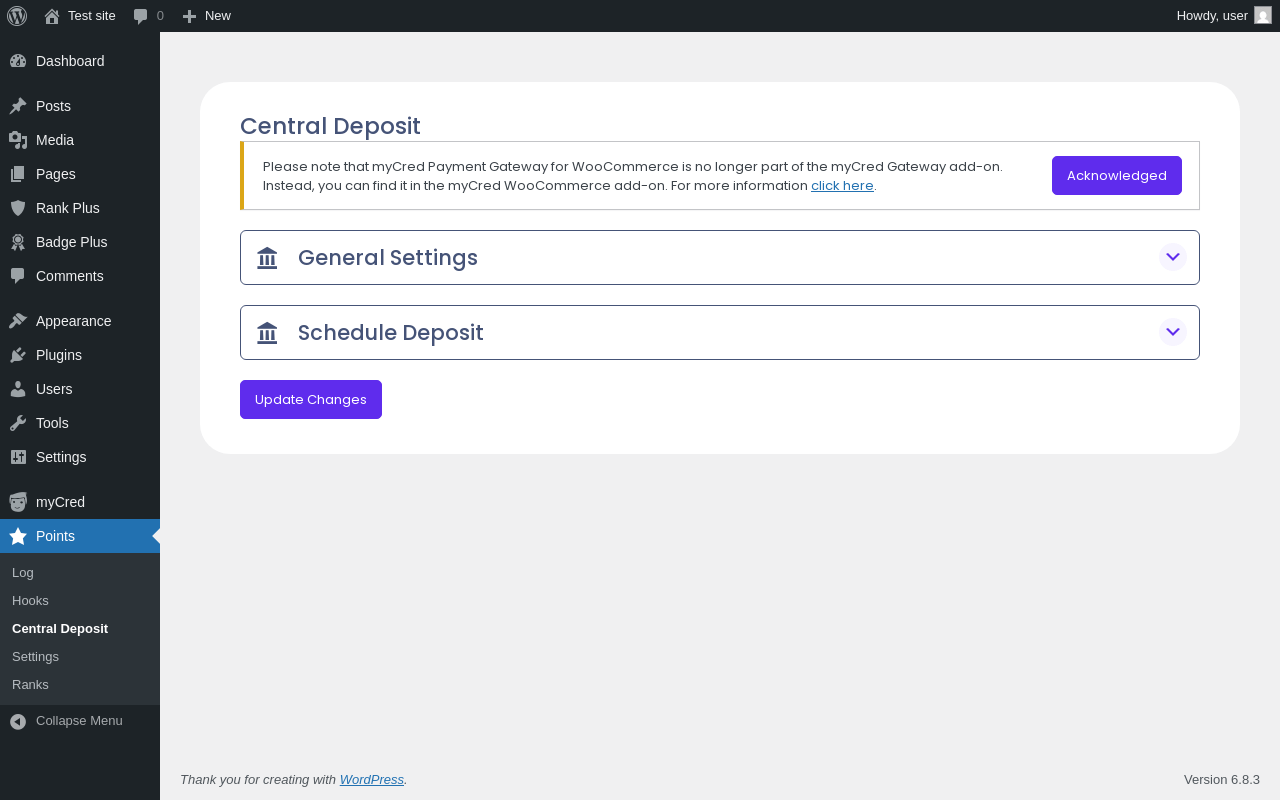Open Tools wrench icon in sidebar
1280x800 pixels.
click(18, 423)
